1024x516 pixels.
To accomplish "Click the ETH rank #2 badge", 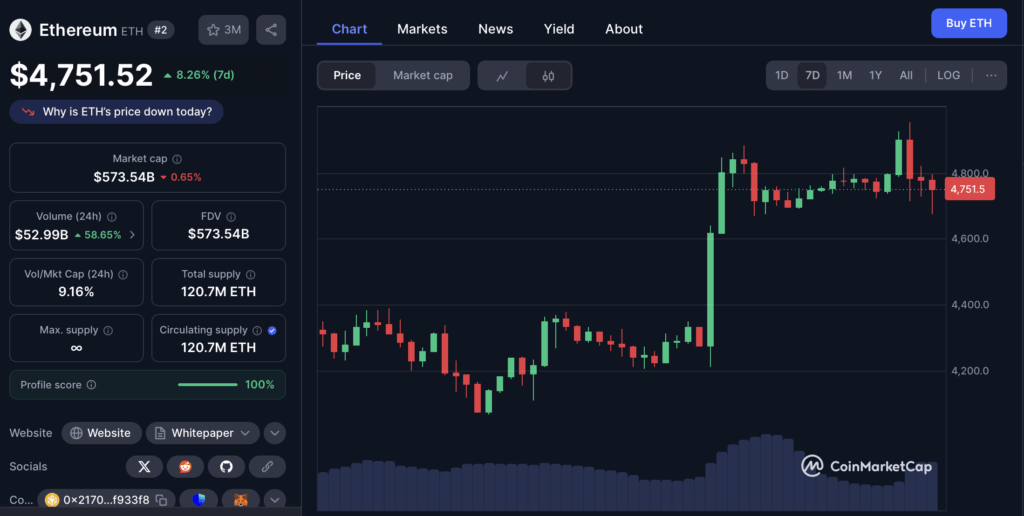I will pyautogui.click(x=161, y=30).
